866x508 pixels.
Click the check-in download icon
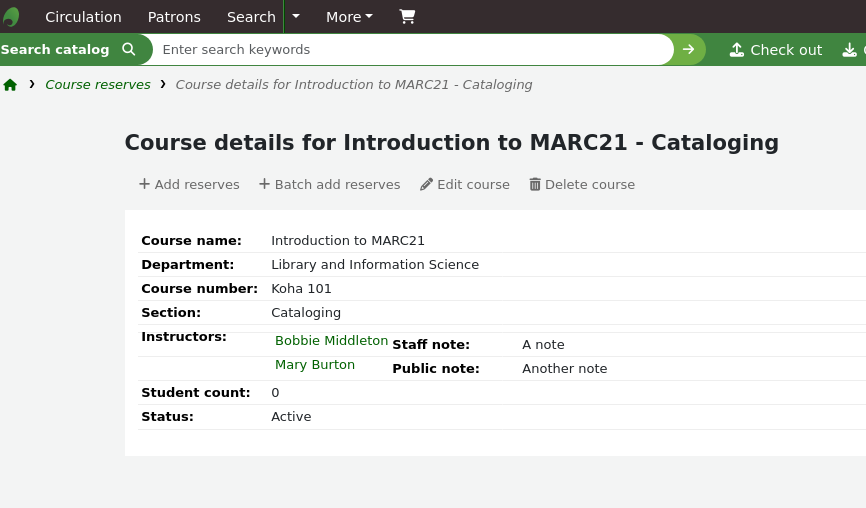click(850, 50)
